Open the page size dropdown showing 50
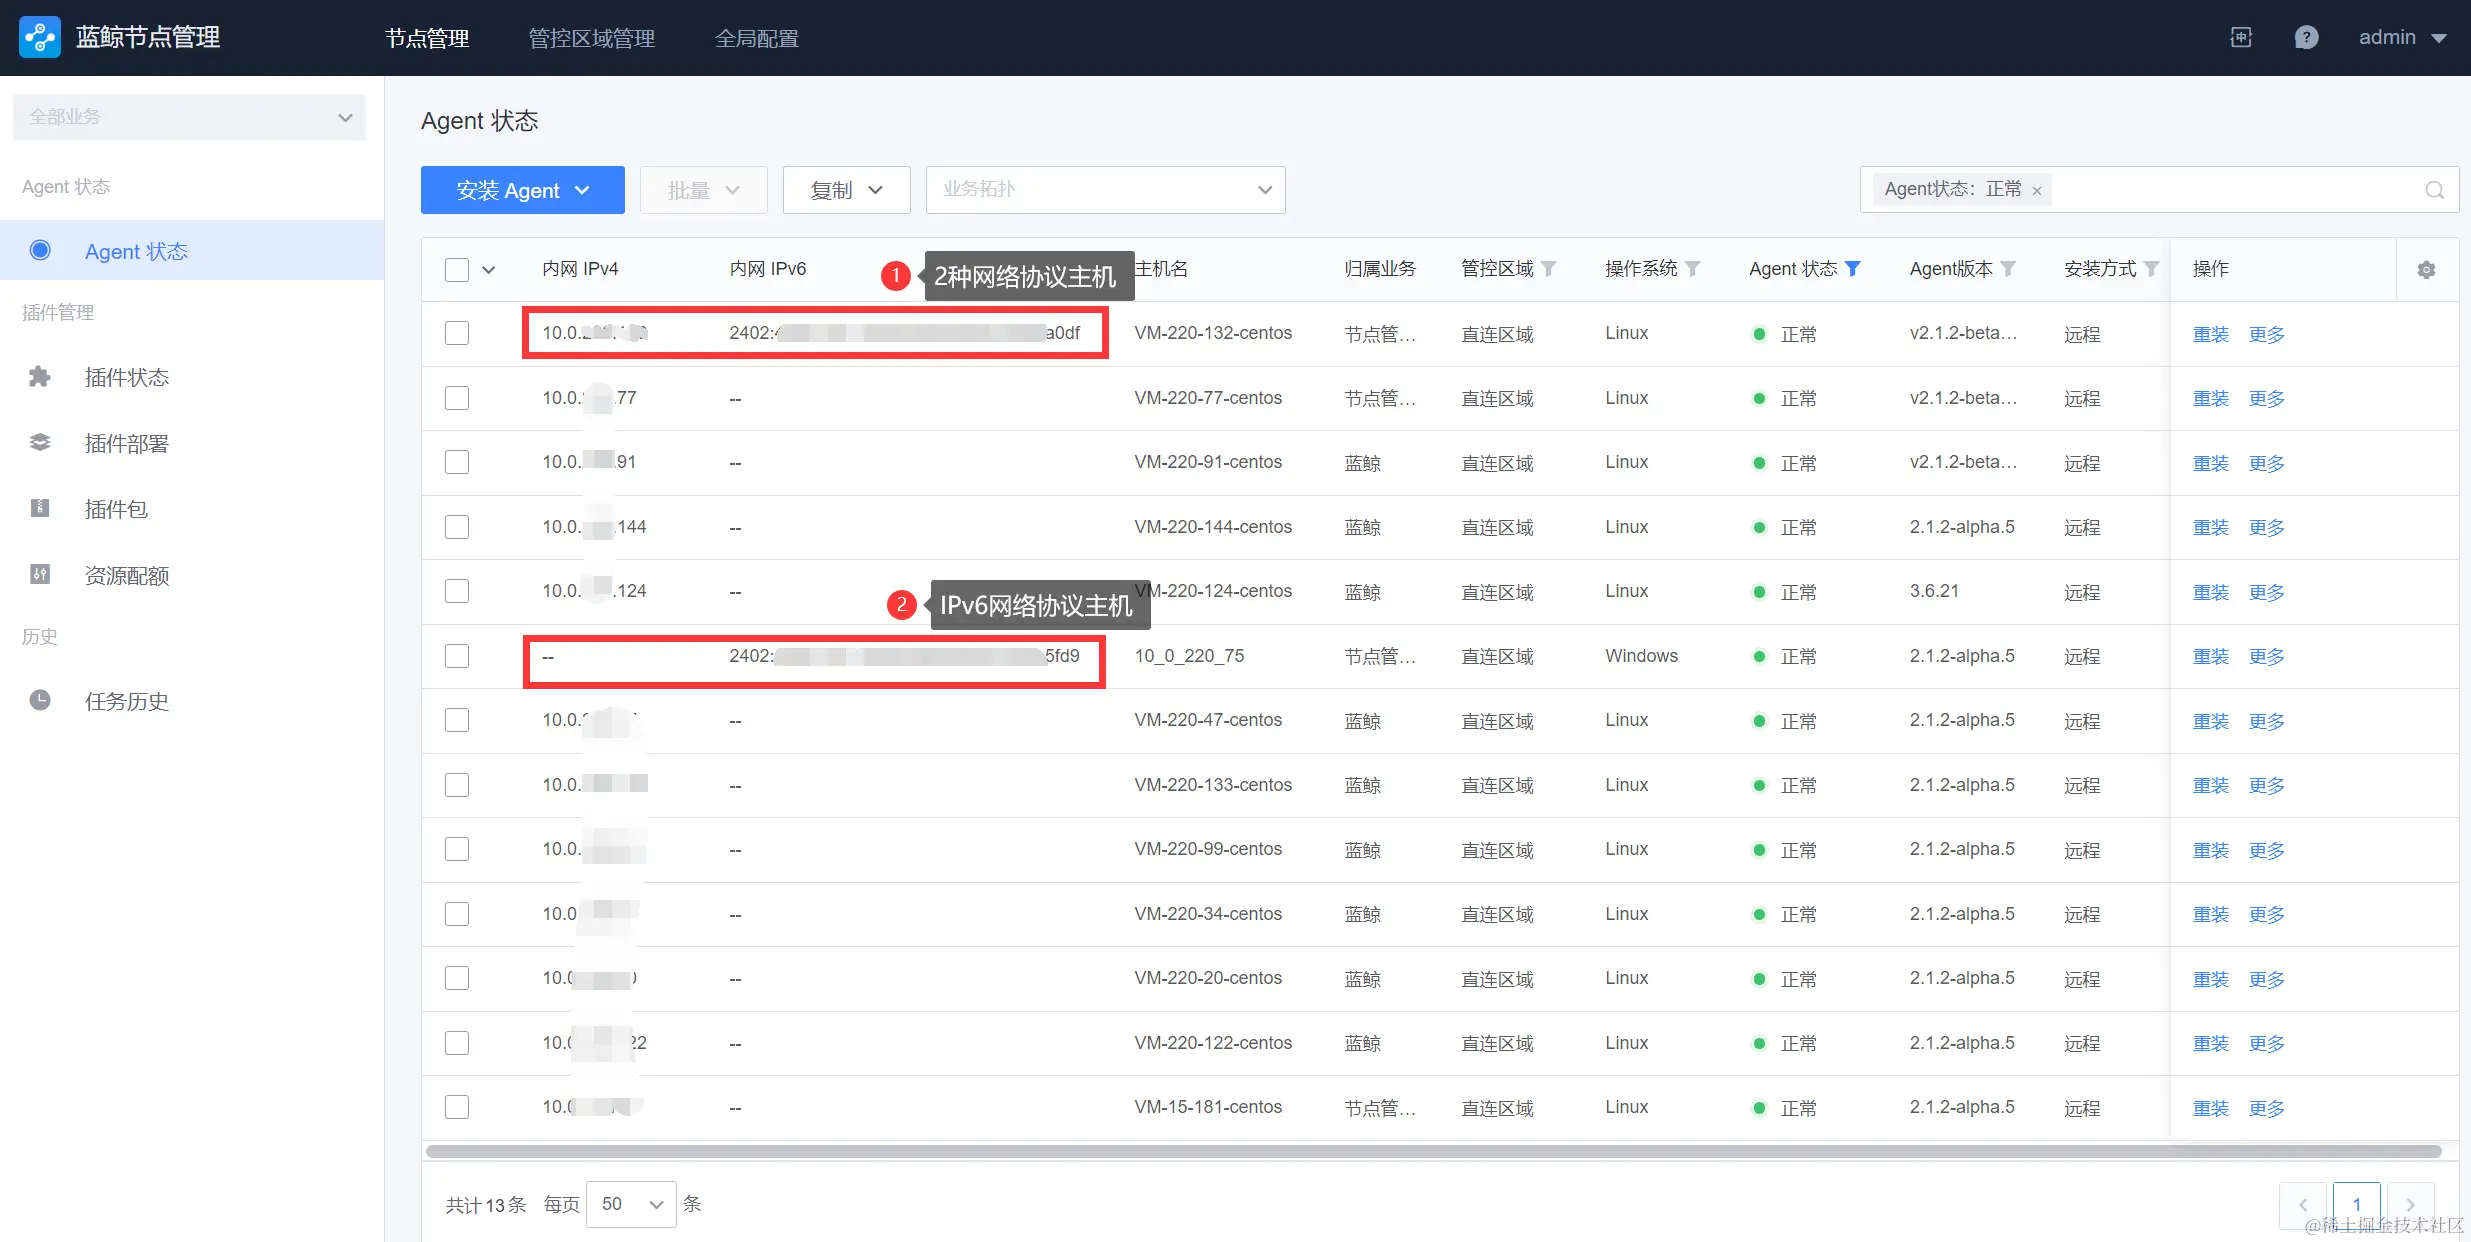 [631, 1204]
